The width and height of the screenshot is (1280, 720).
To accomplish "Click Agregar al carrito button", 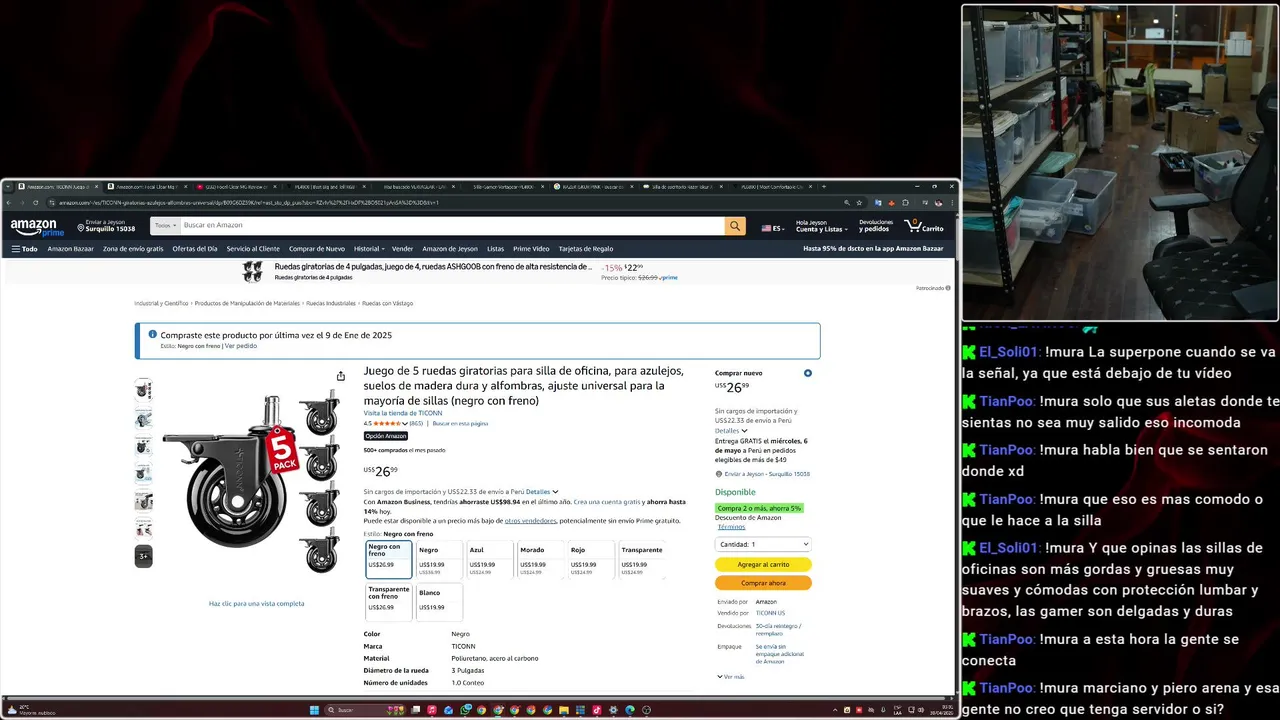I will pyautogui.click(x=763, y=564).
